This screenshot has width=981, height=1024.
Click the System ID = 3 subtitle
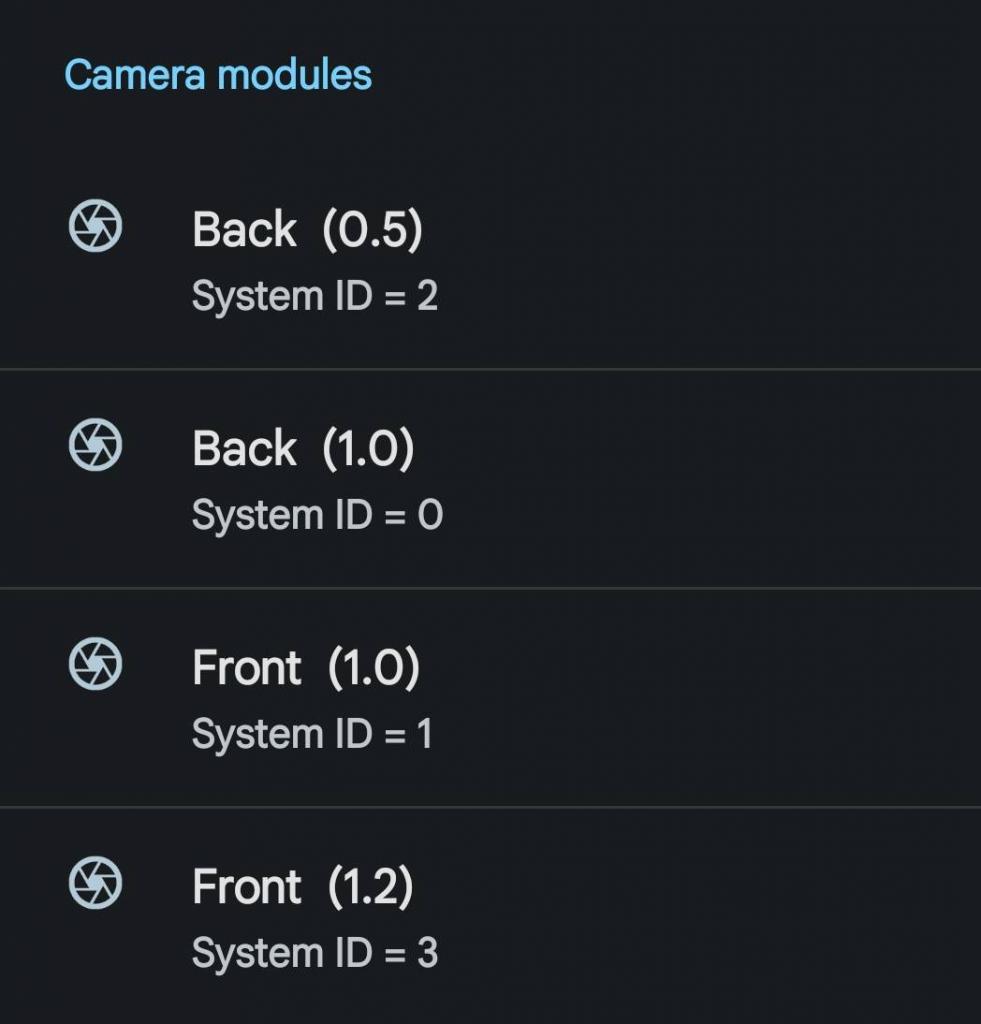pos(314,954)
